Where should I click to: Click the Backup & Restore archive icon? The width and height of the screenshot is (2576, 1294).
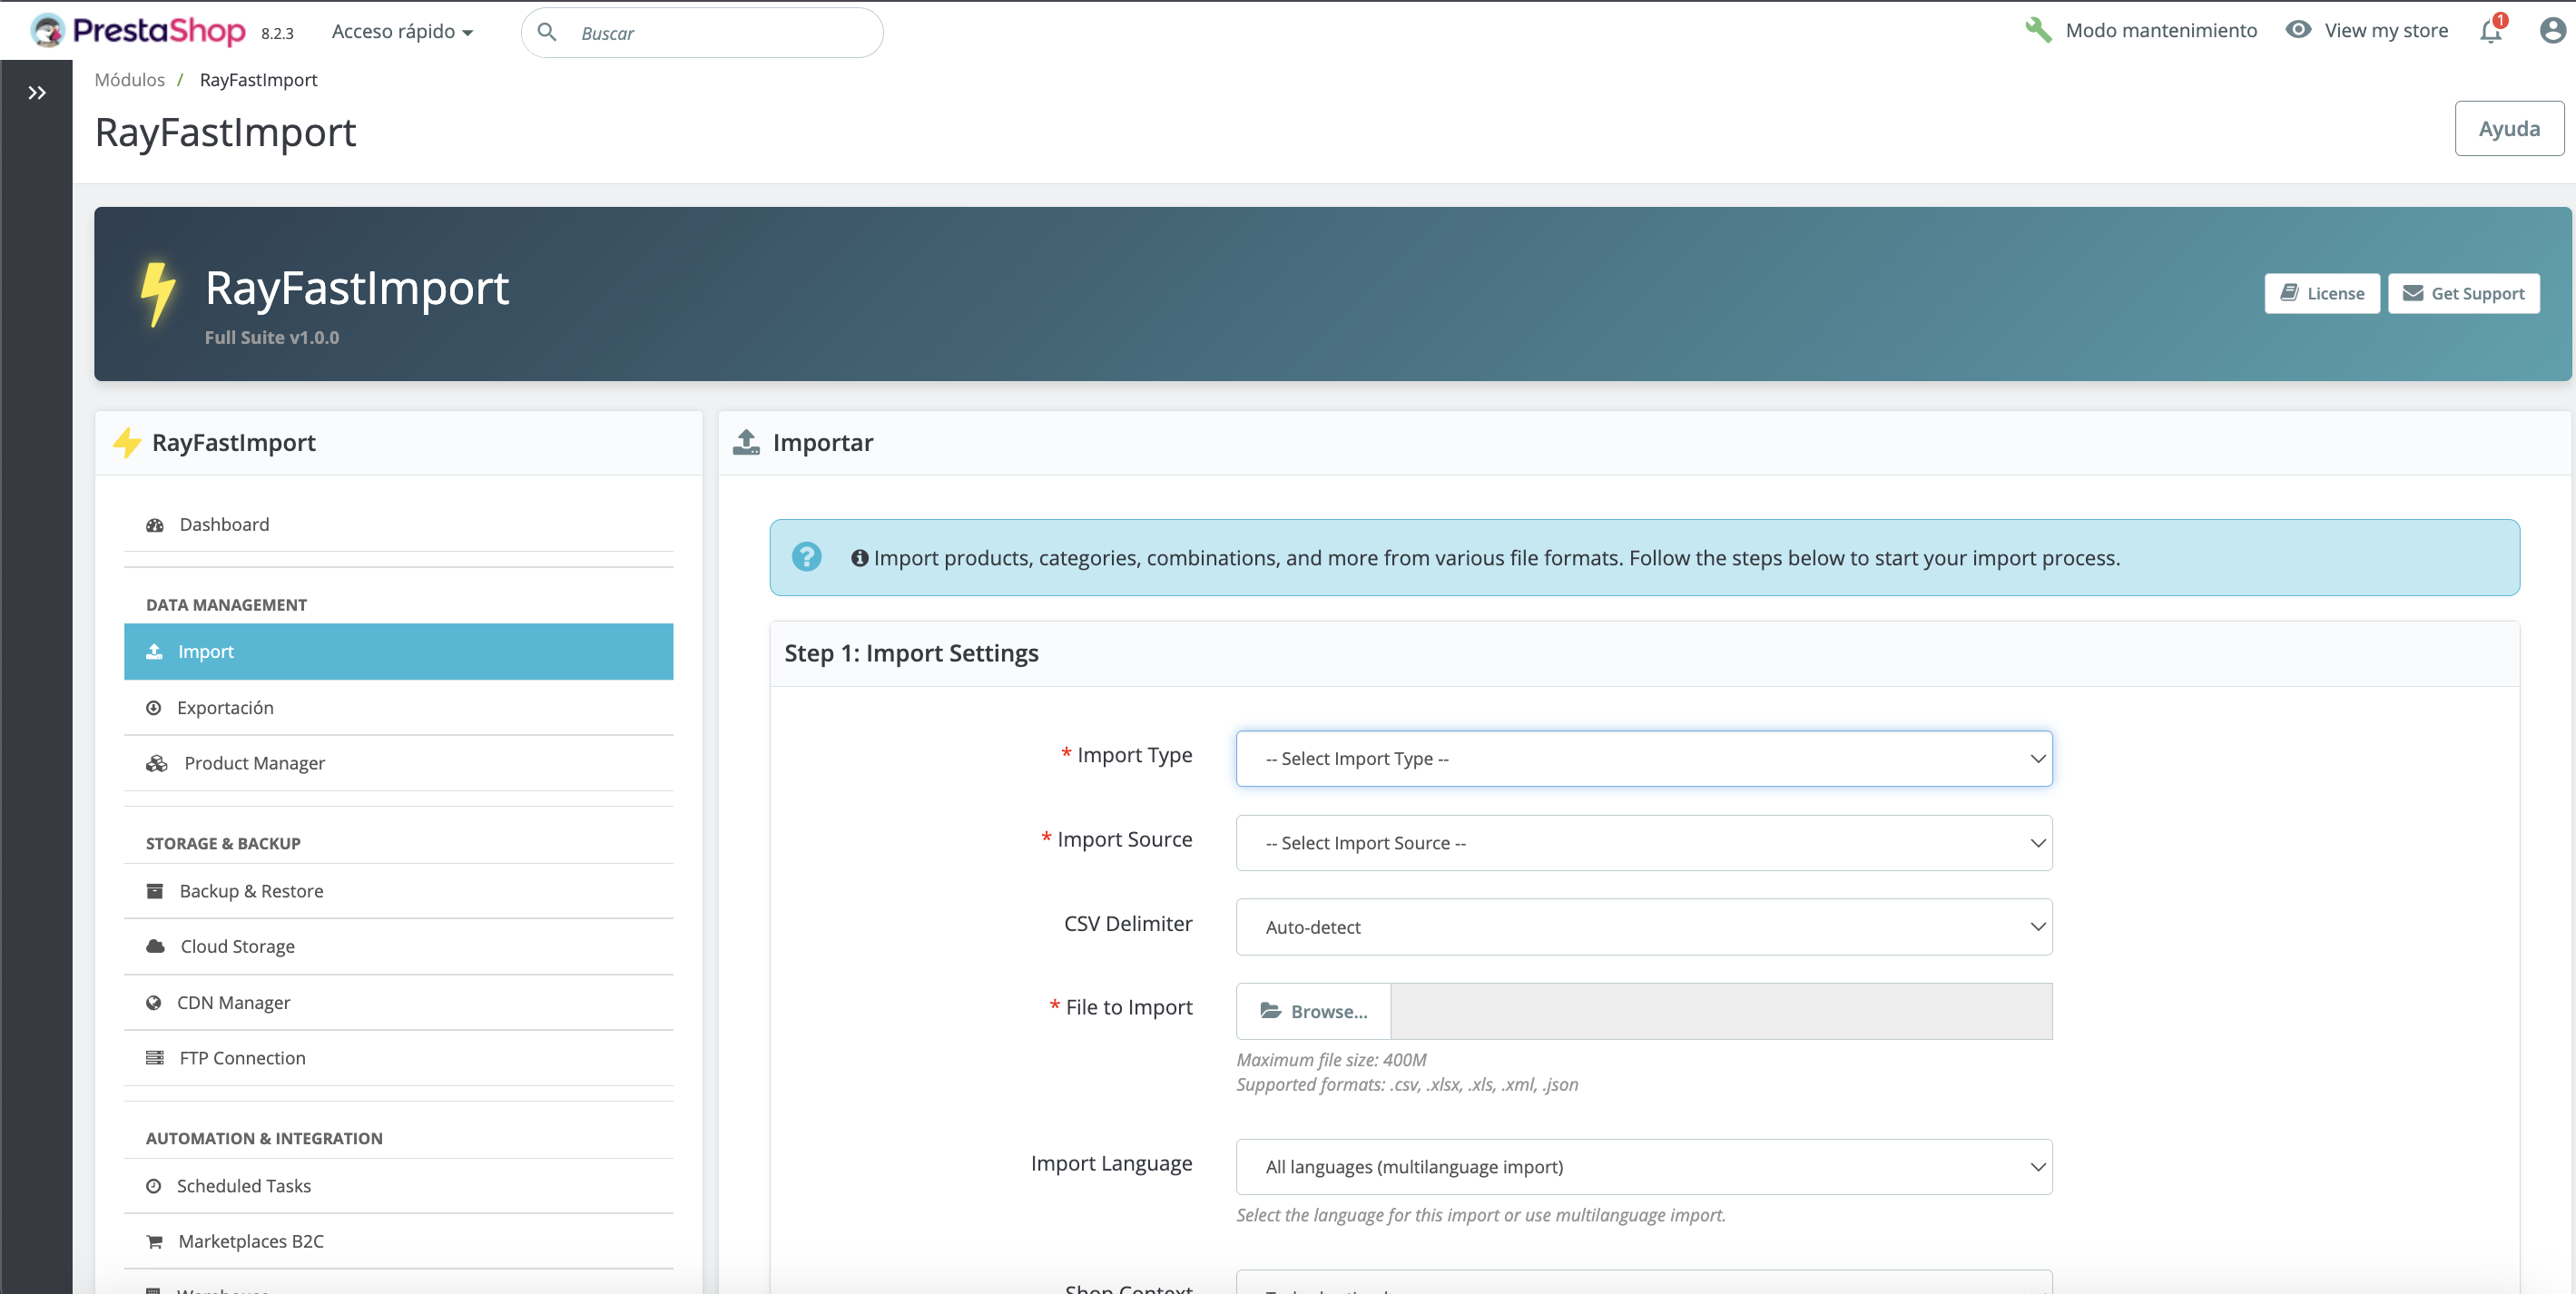tap(155, 891)
